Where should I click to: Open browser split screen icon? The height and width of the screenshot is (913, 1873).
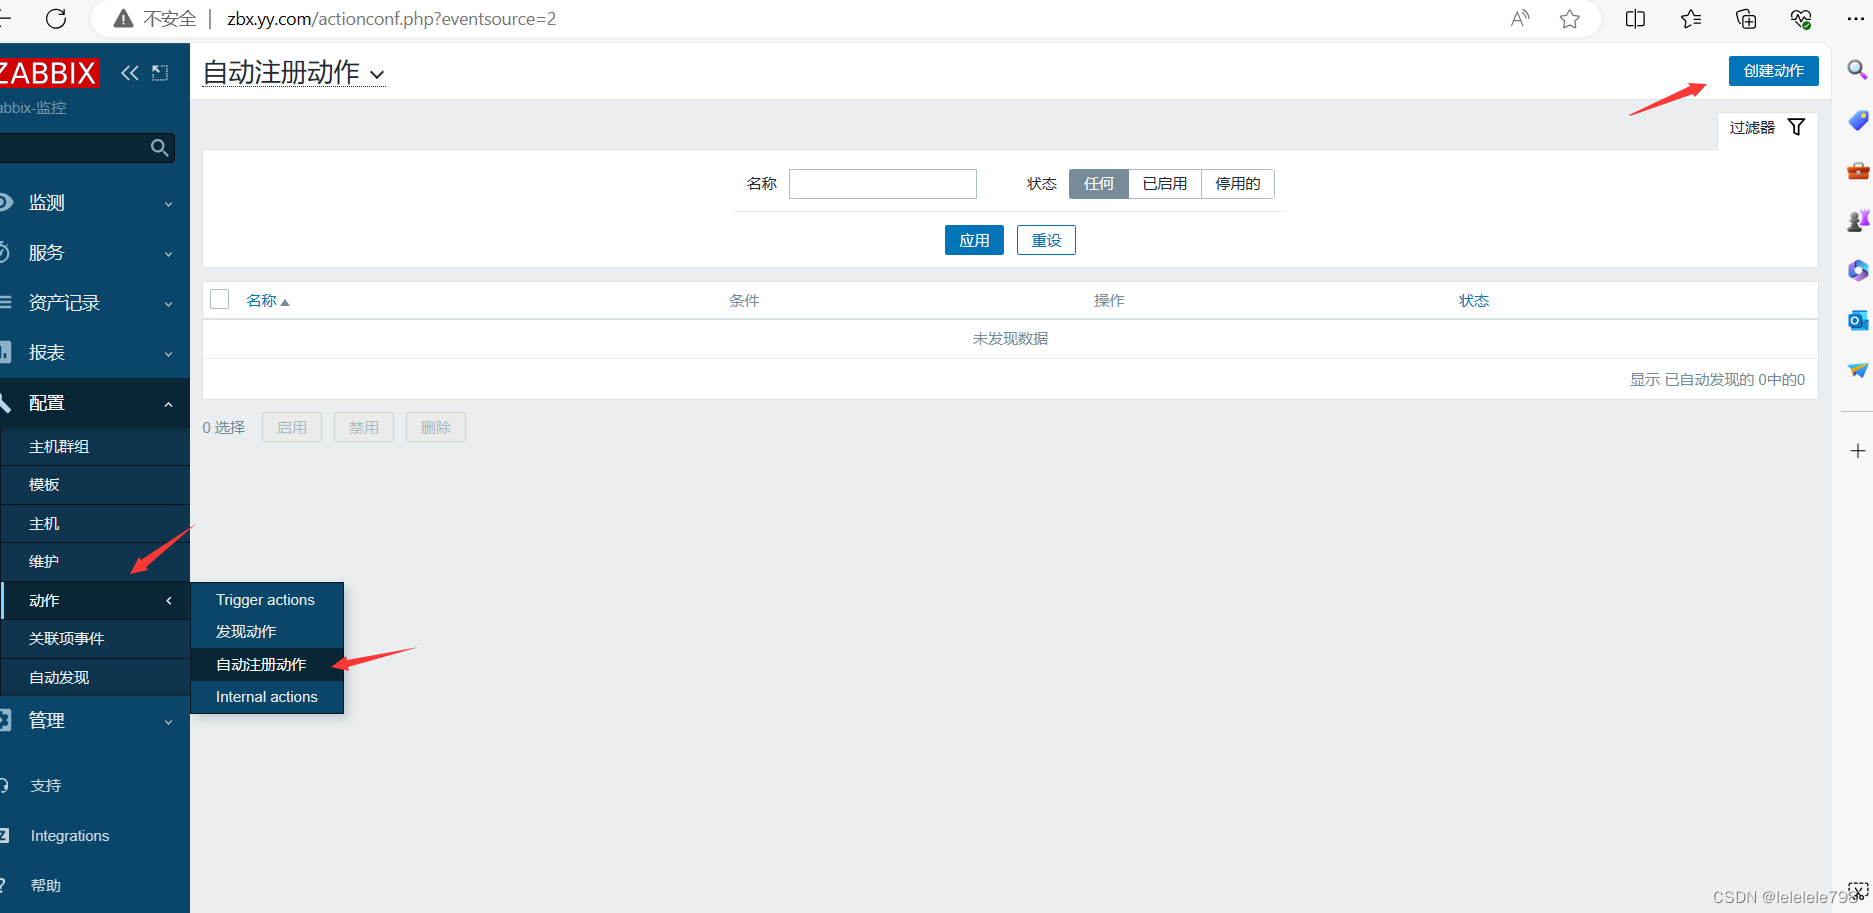click(1636, 19)
